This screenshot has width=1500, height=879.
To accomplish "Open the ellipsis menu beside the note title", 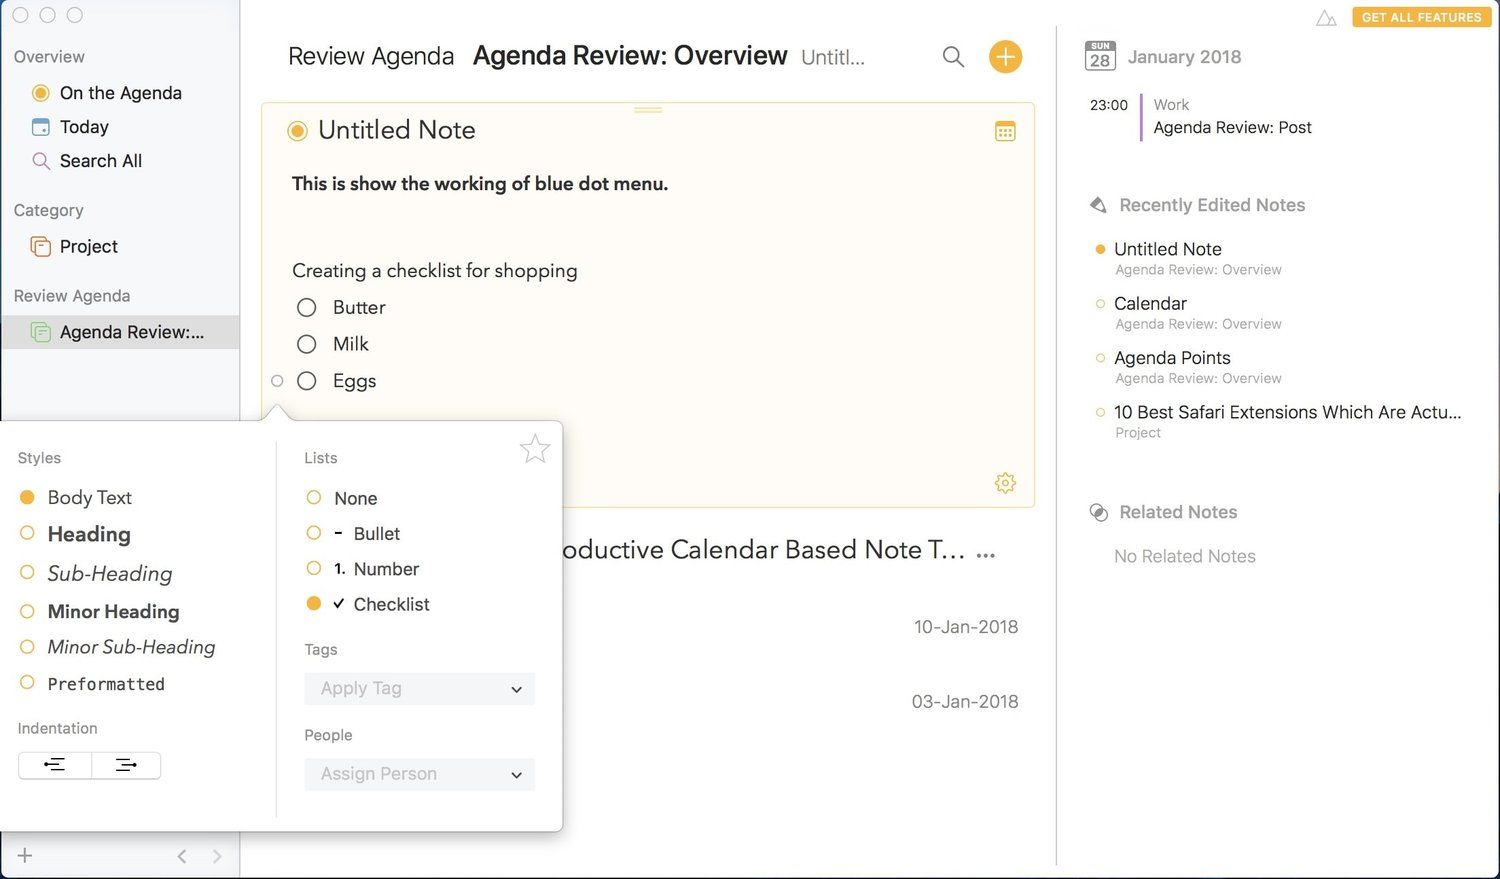I will coord(986,555).
